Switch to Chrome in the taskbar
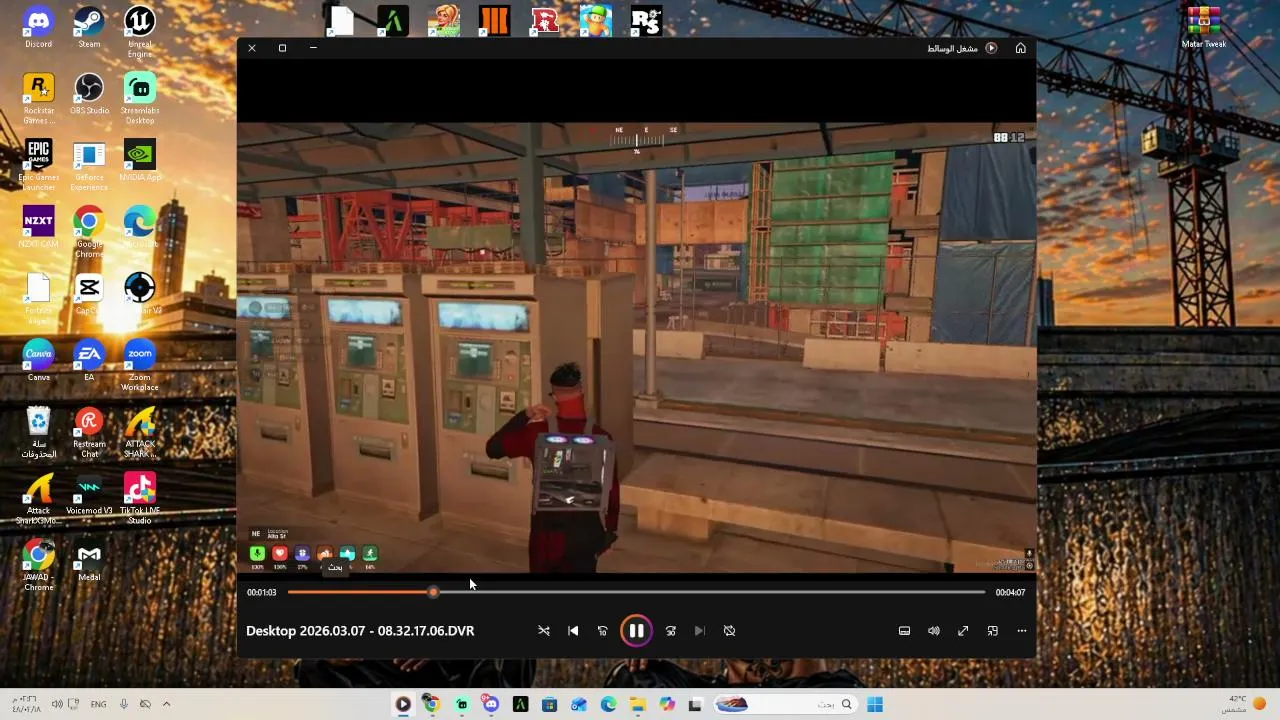Viewport: 1280px width, 720px height. pos(432,704)
